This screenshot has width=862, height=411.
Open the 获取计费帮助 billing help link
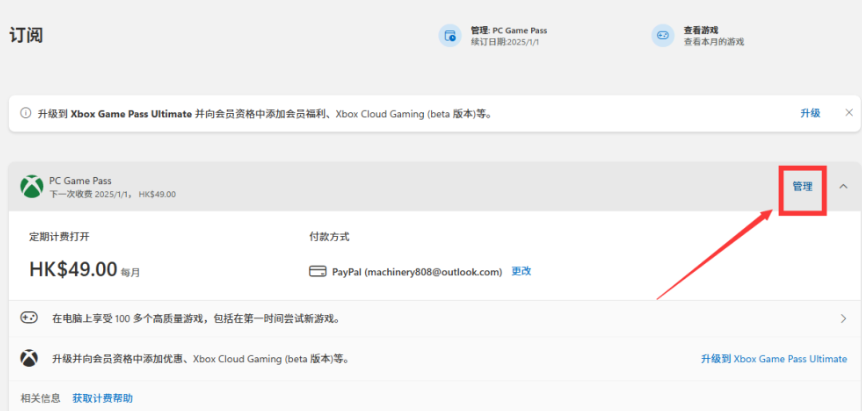(102, 398)
